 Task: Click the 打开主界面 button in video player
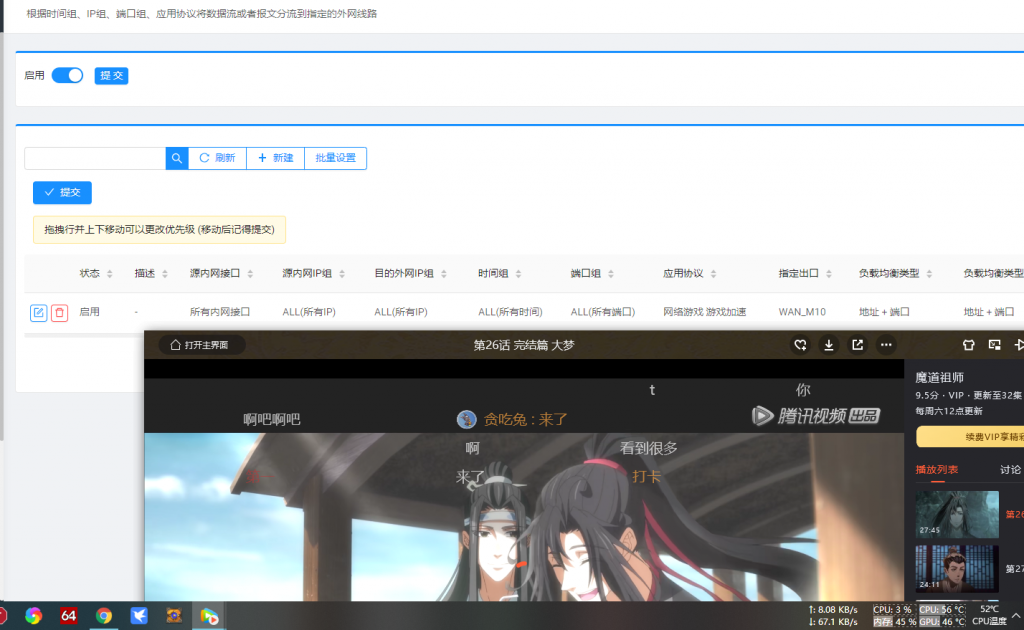201,345
